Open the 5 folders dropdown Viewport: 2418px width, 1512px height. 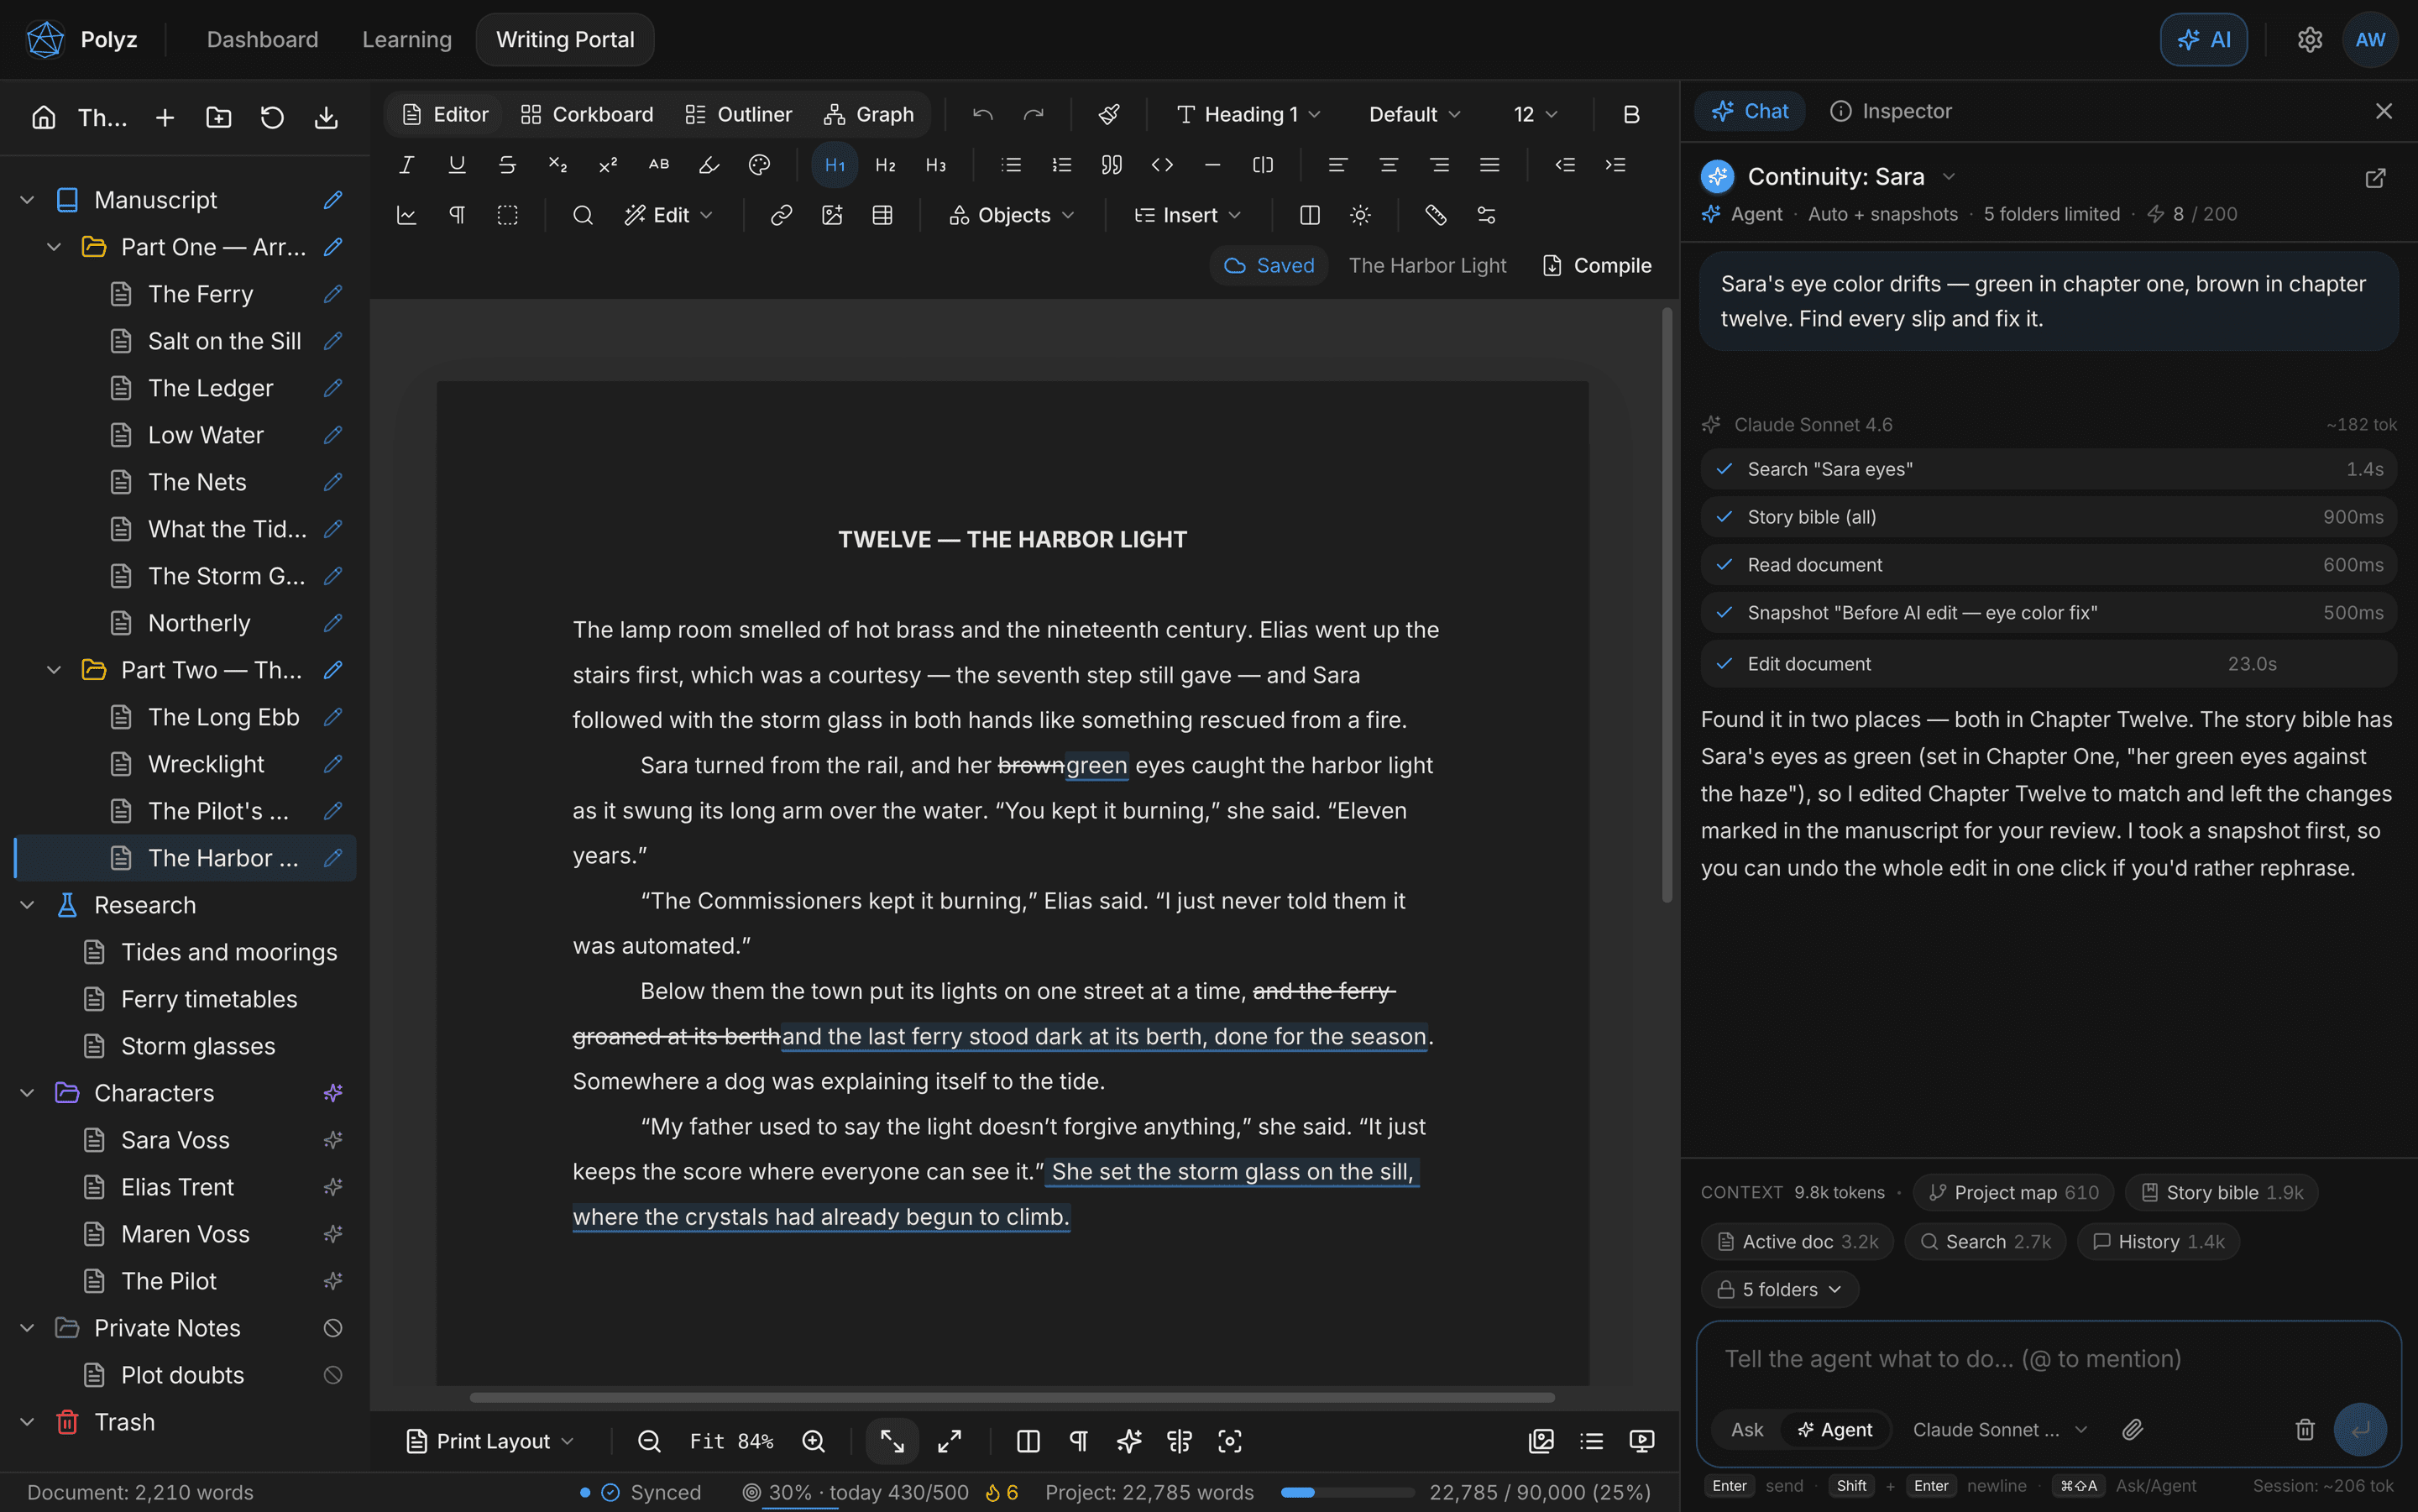coord(1780,1290)
